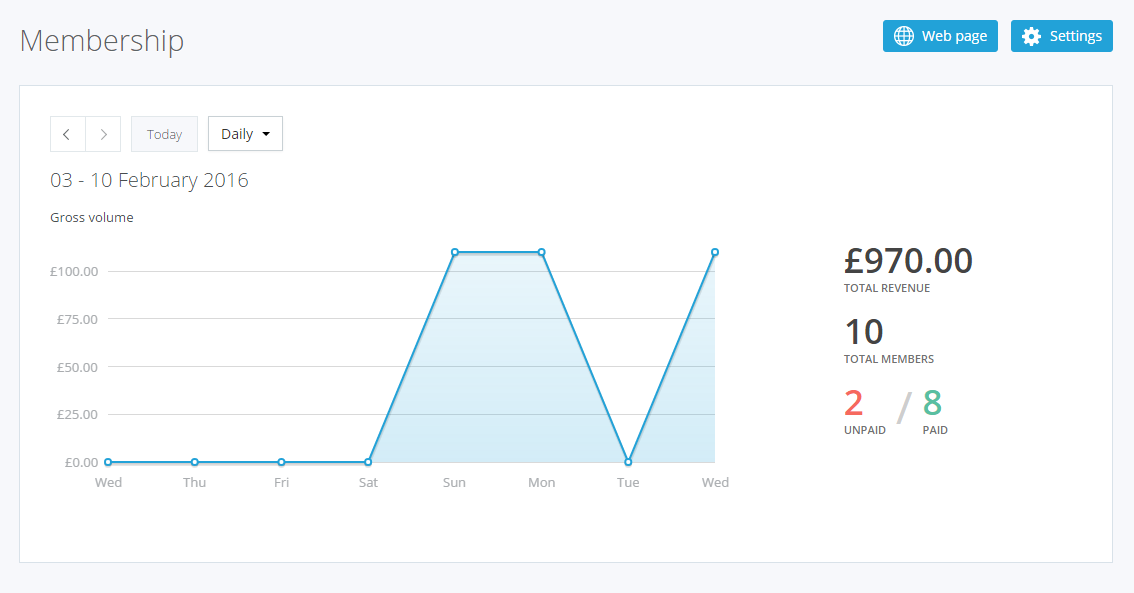Click the gear icon on Settings button
Viewport: 1134px width, 593px height.
(1032, 36)
